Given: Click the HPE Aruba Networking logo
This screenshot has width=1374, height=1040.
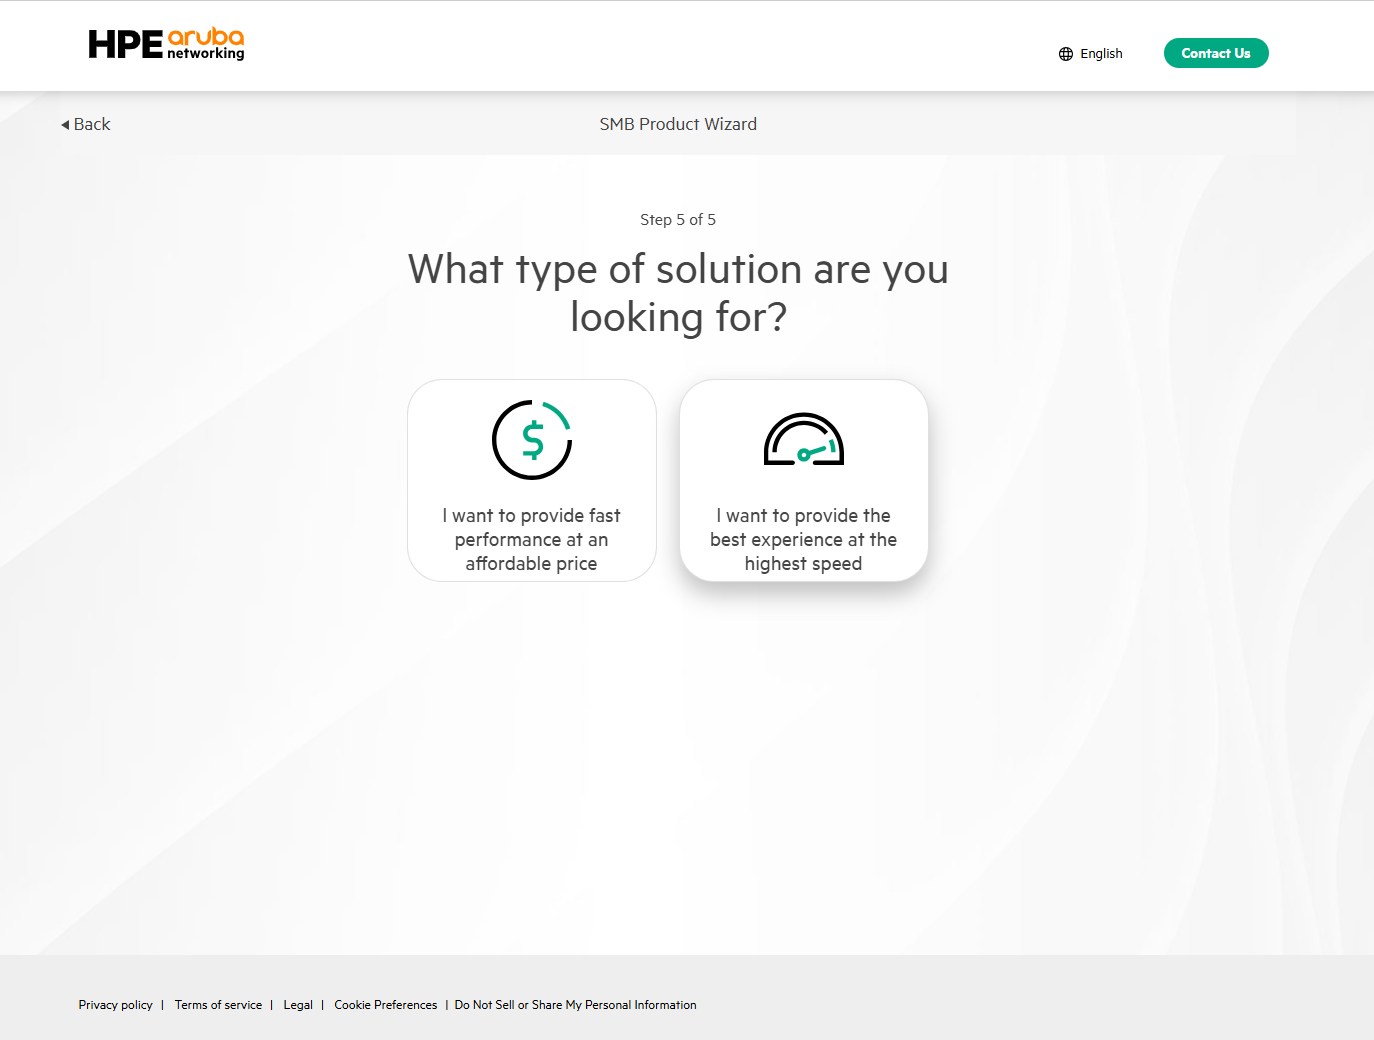Looking at the screenshot, I should click(166, 44).
